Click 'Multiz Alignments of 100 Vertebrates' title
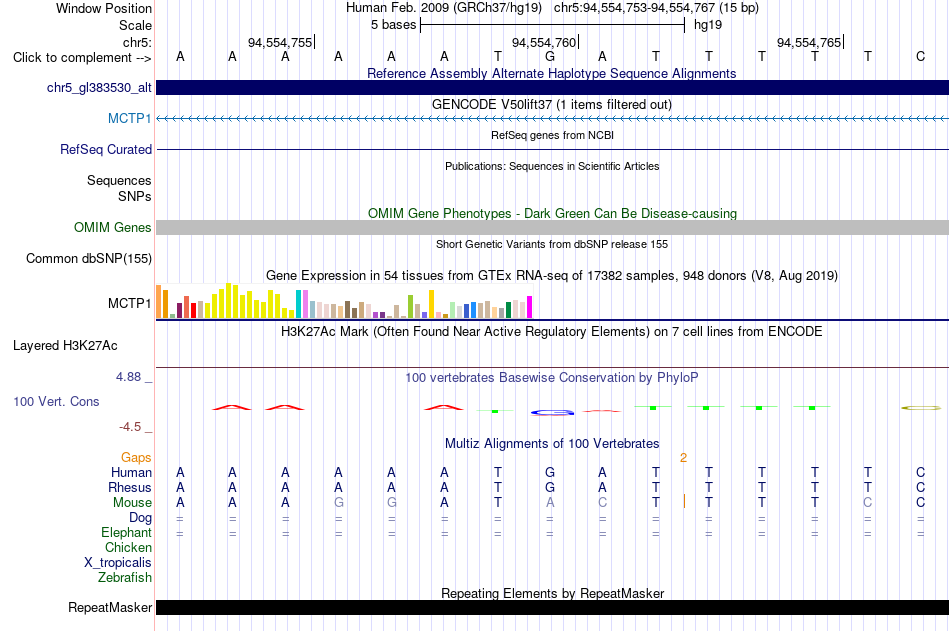 [551, 444]
